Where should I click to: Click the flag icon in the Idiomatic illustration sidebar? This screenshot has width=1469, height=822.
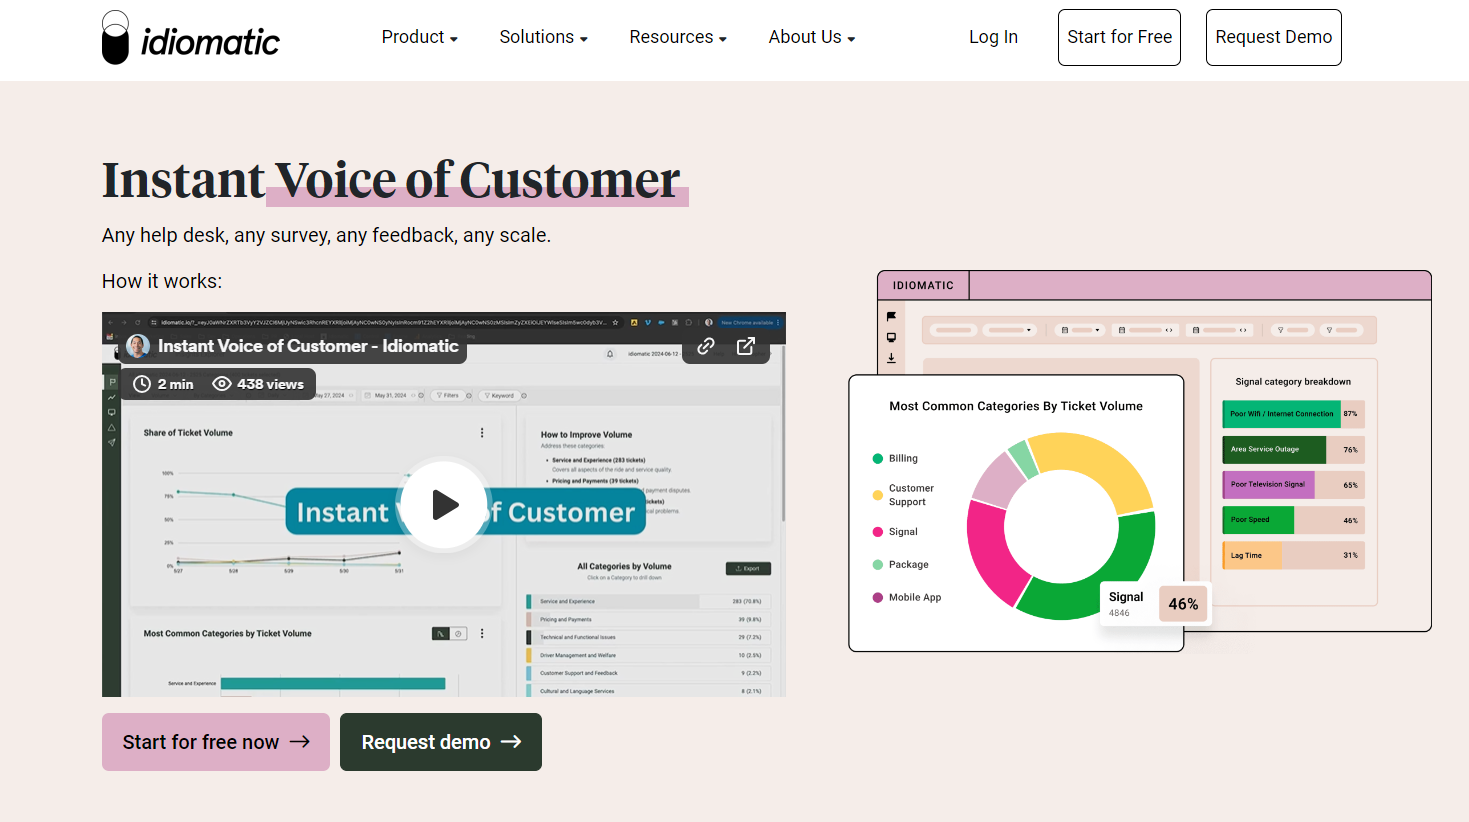click(891, 317)
